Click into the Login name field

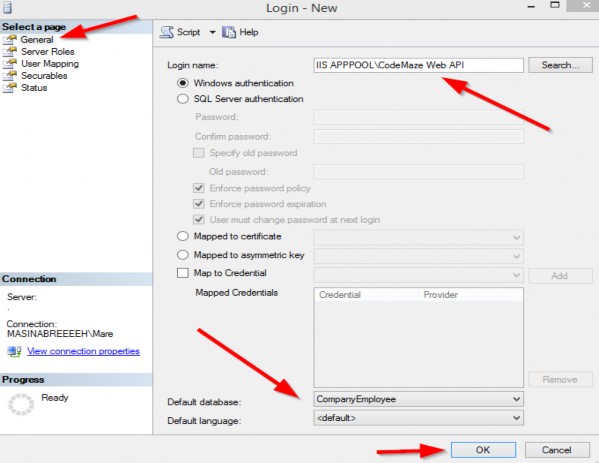[418, 65]
